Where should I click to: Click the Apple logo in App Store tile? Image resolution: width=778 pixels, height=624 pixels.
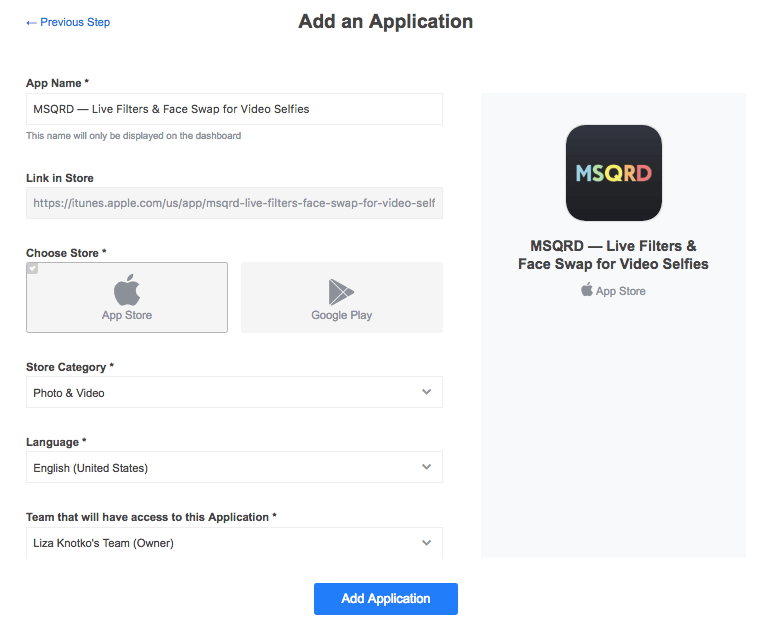127,290
